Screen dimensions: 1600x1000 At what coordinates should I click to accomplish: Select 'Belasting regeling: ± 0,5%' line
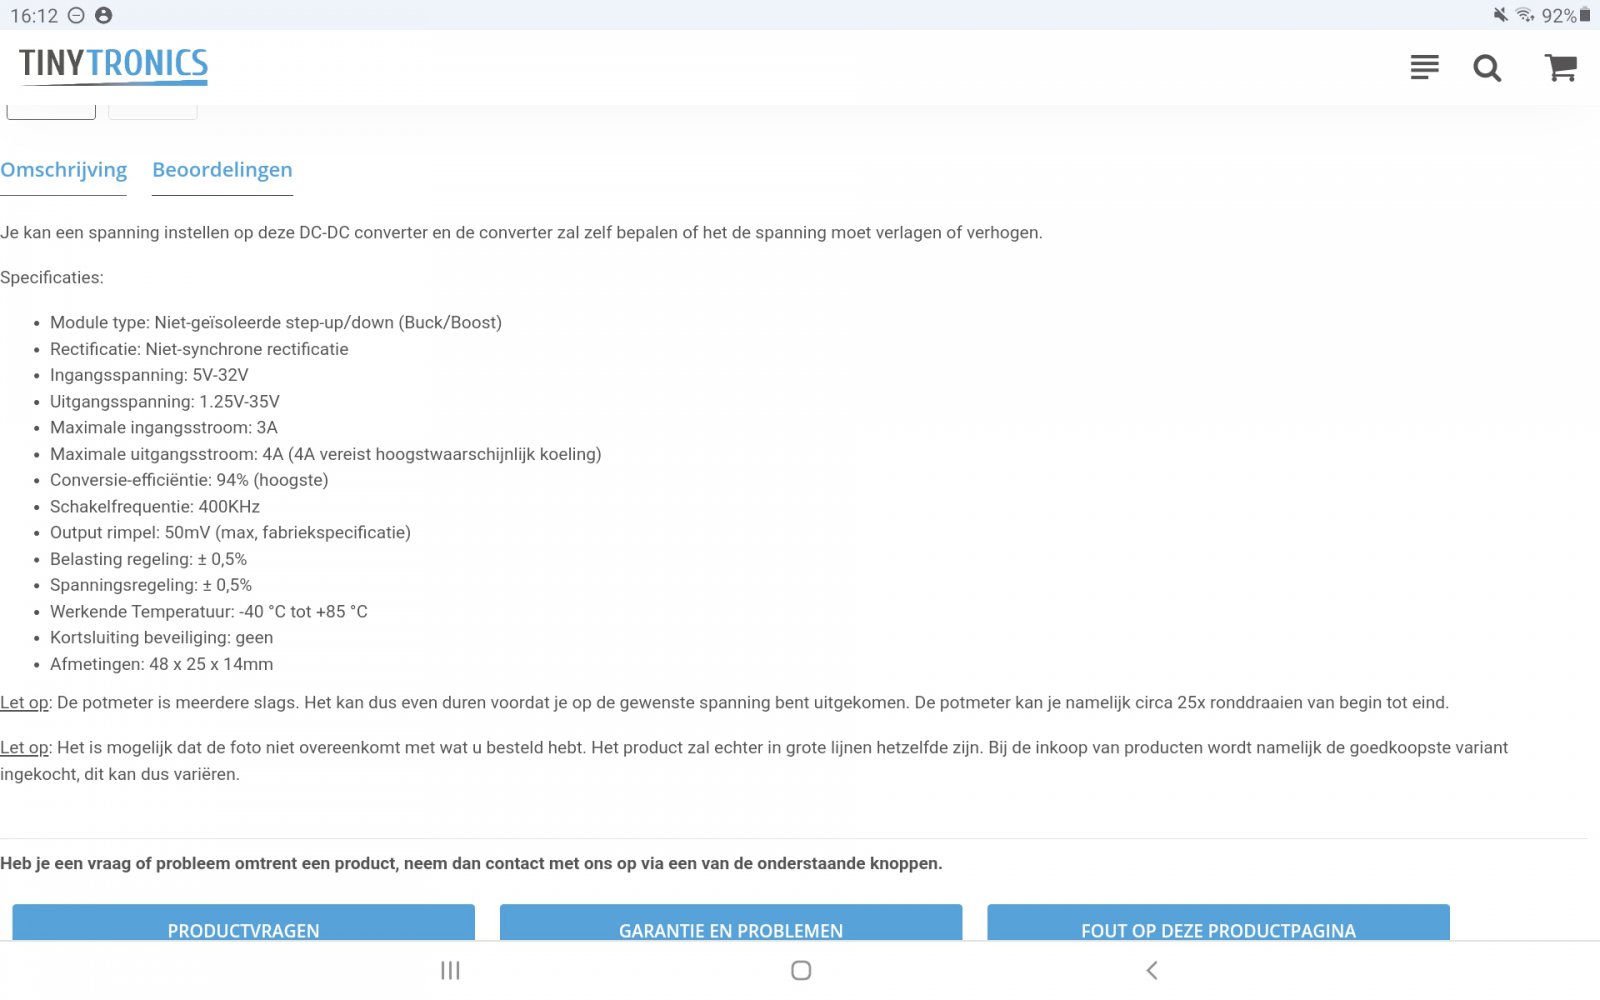[148, 559]
